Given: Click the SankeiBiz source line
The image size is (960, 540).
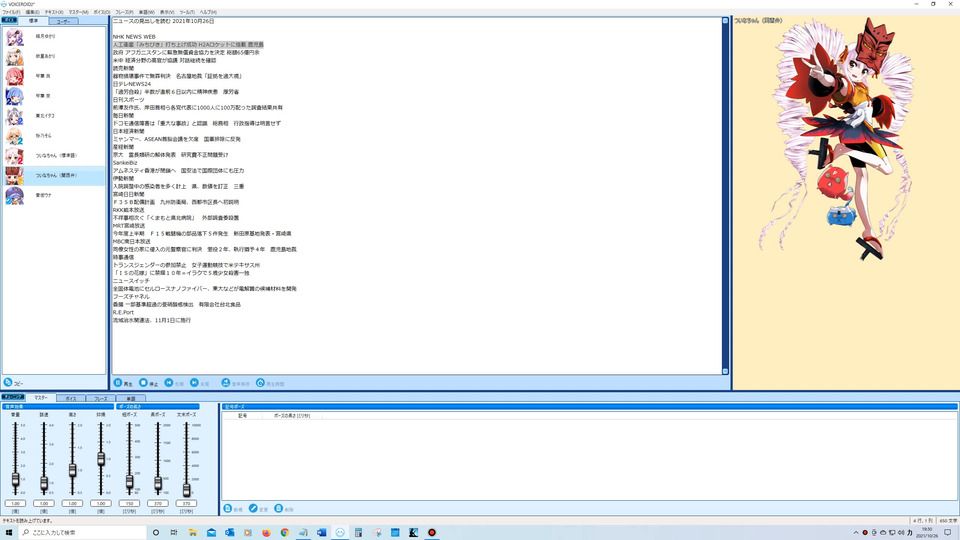Looking at the screenshot, I should pyautogui.click(x=125, y=163).
